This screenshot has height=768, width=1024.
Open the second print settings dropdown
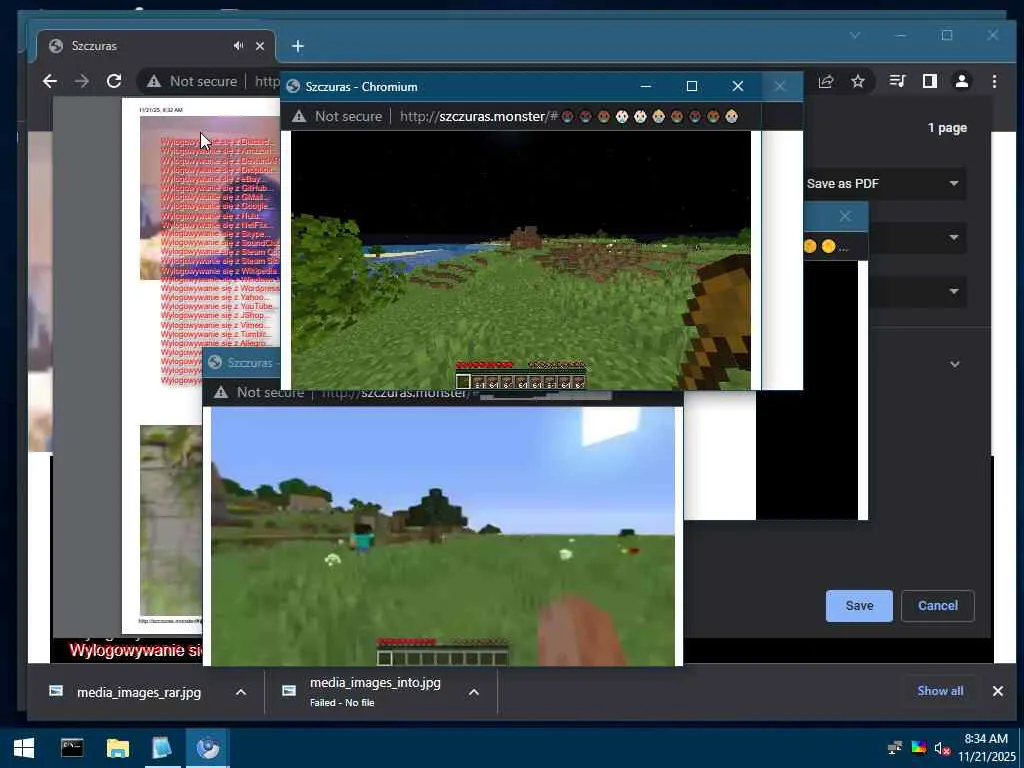[x=918, y=237]
